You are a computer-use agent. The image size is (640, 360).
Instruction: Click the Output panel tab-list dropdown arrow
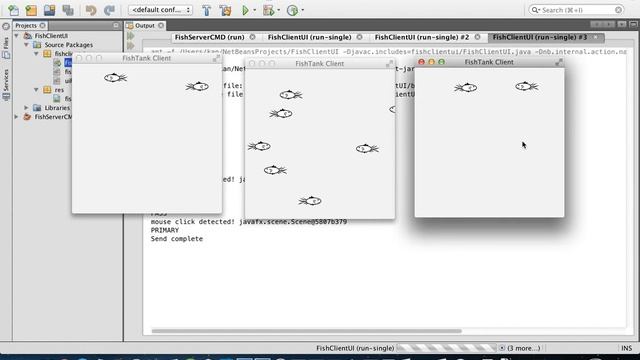[x=621, y=25]
